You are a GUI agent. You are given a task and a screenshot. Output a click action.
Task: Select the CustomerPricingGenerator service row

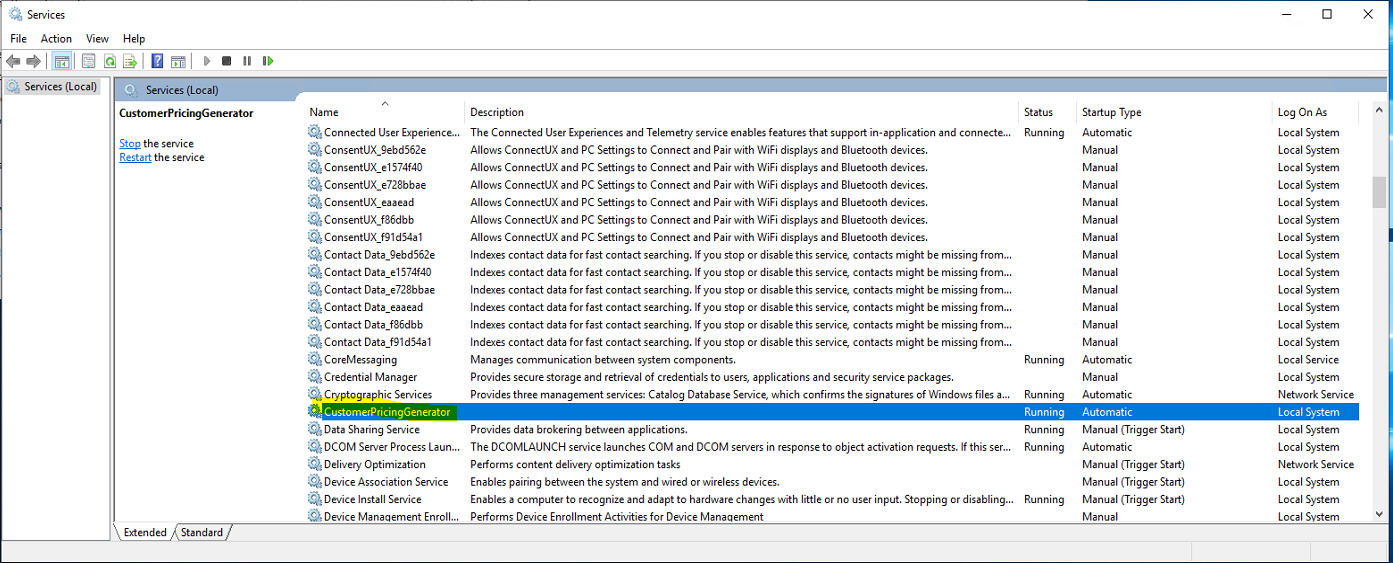click(x=832, y=412)
